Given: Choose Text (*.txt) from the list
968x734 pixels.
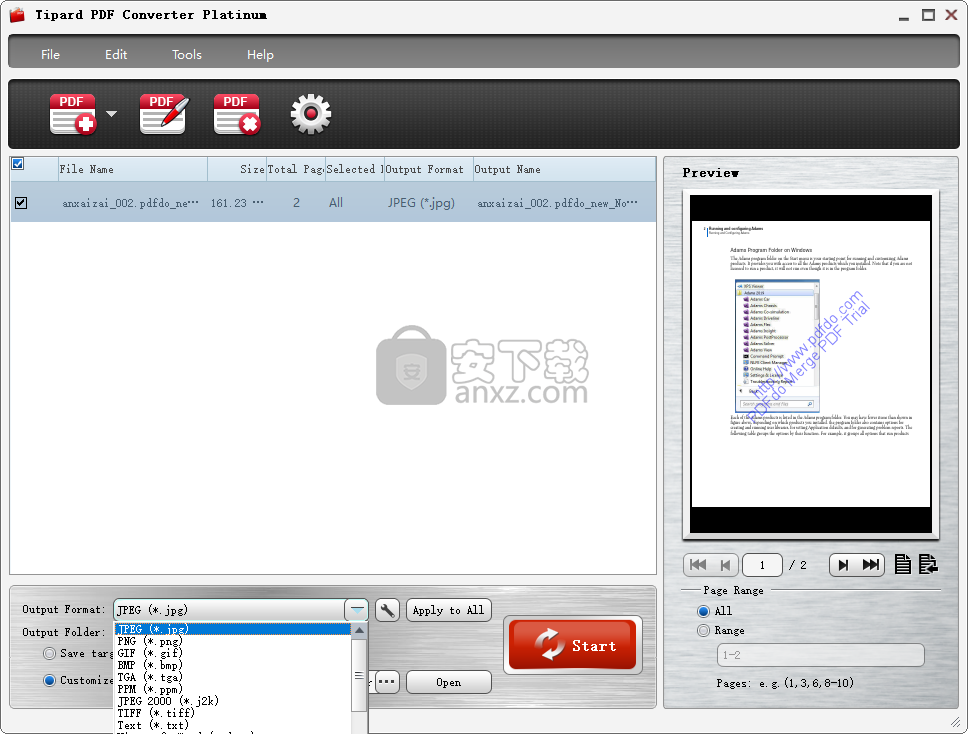Looking at the screenshot, I should [233, 725].
